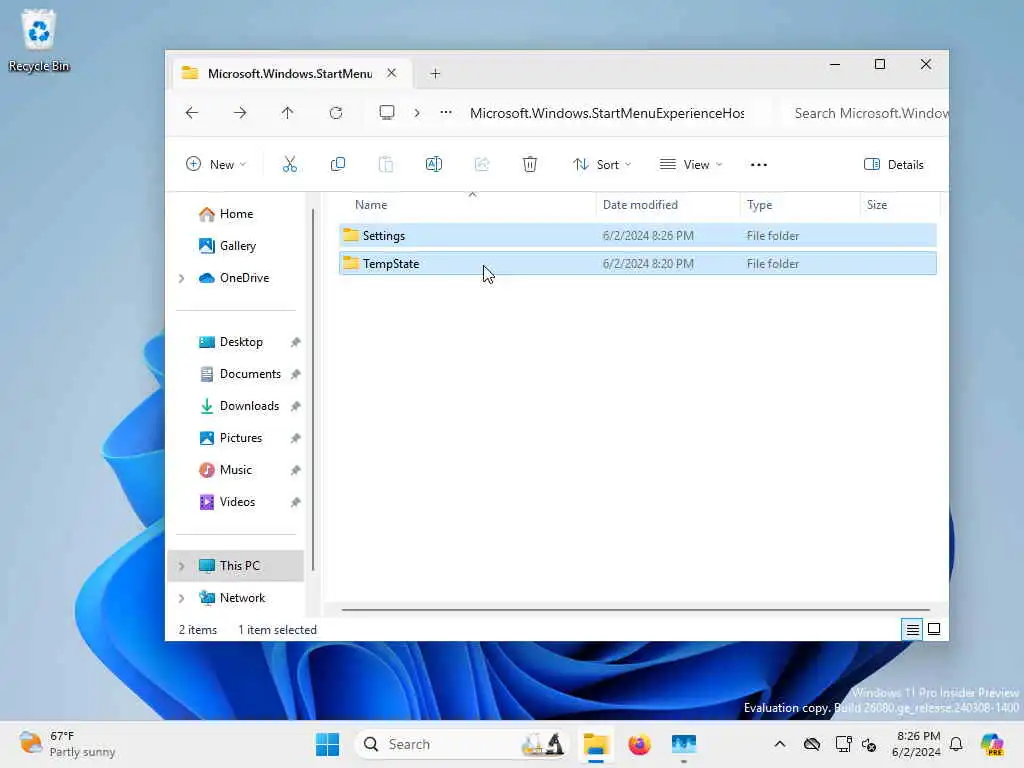Sort by Date modified column header
This screenshot has height=768, width=1024.
pyautogui.click(x=640, y=204)
